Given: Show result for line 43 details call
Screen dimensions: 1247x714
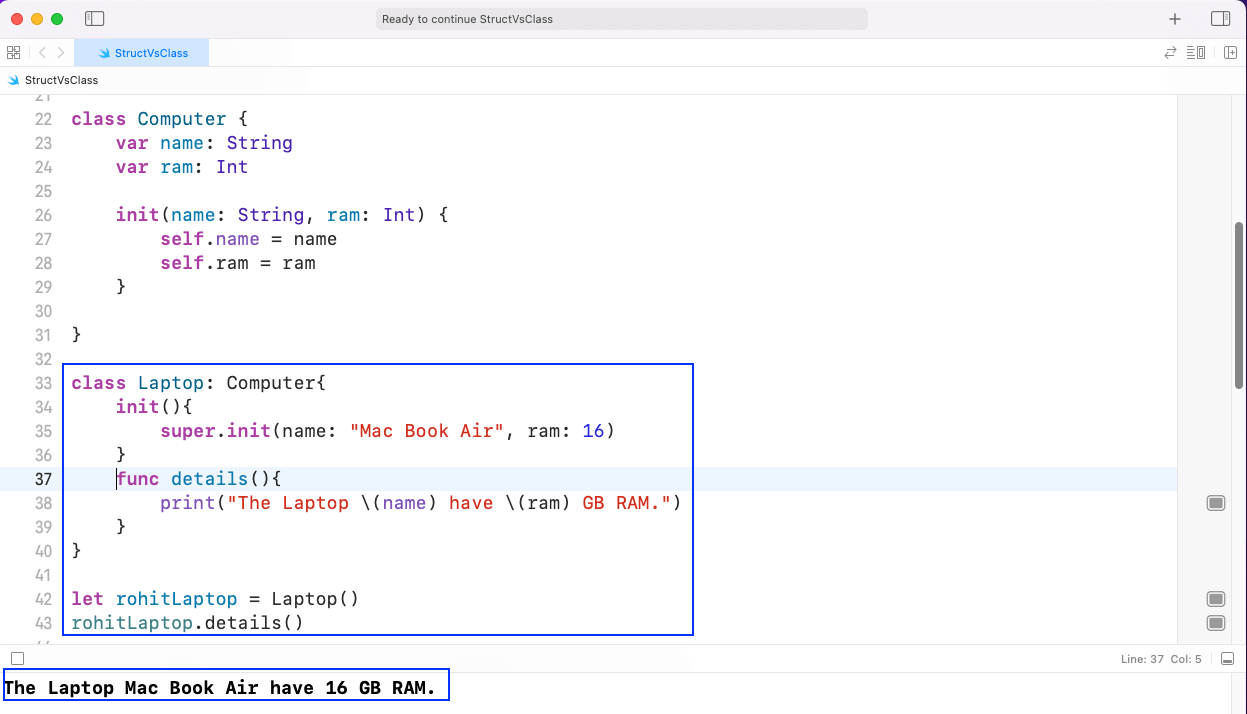Looking at the screenshot, I should click(1216, 623).
